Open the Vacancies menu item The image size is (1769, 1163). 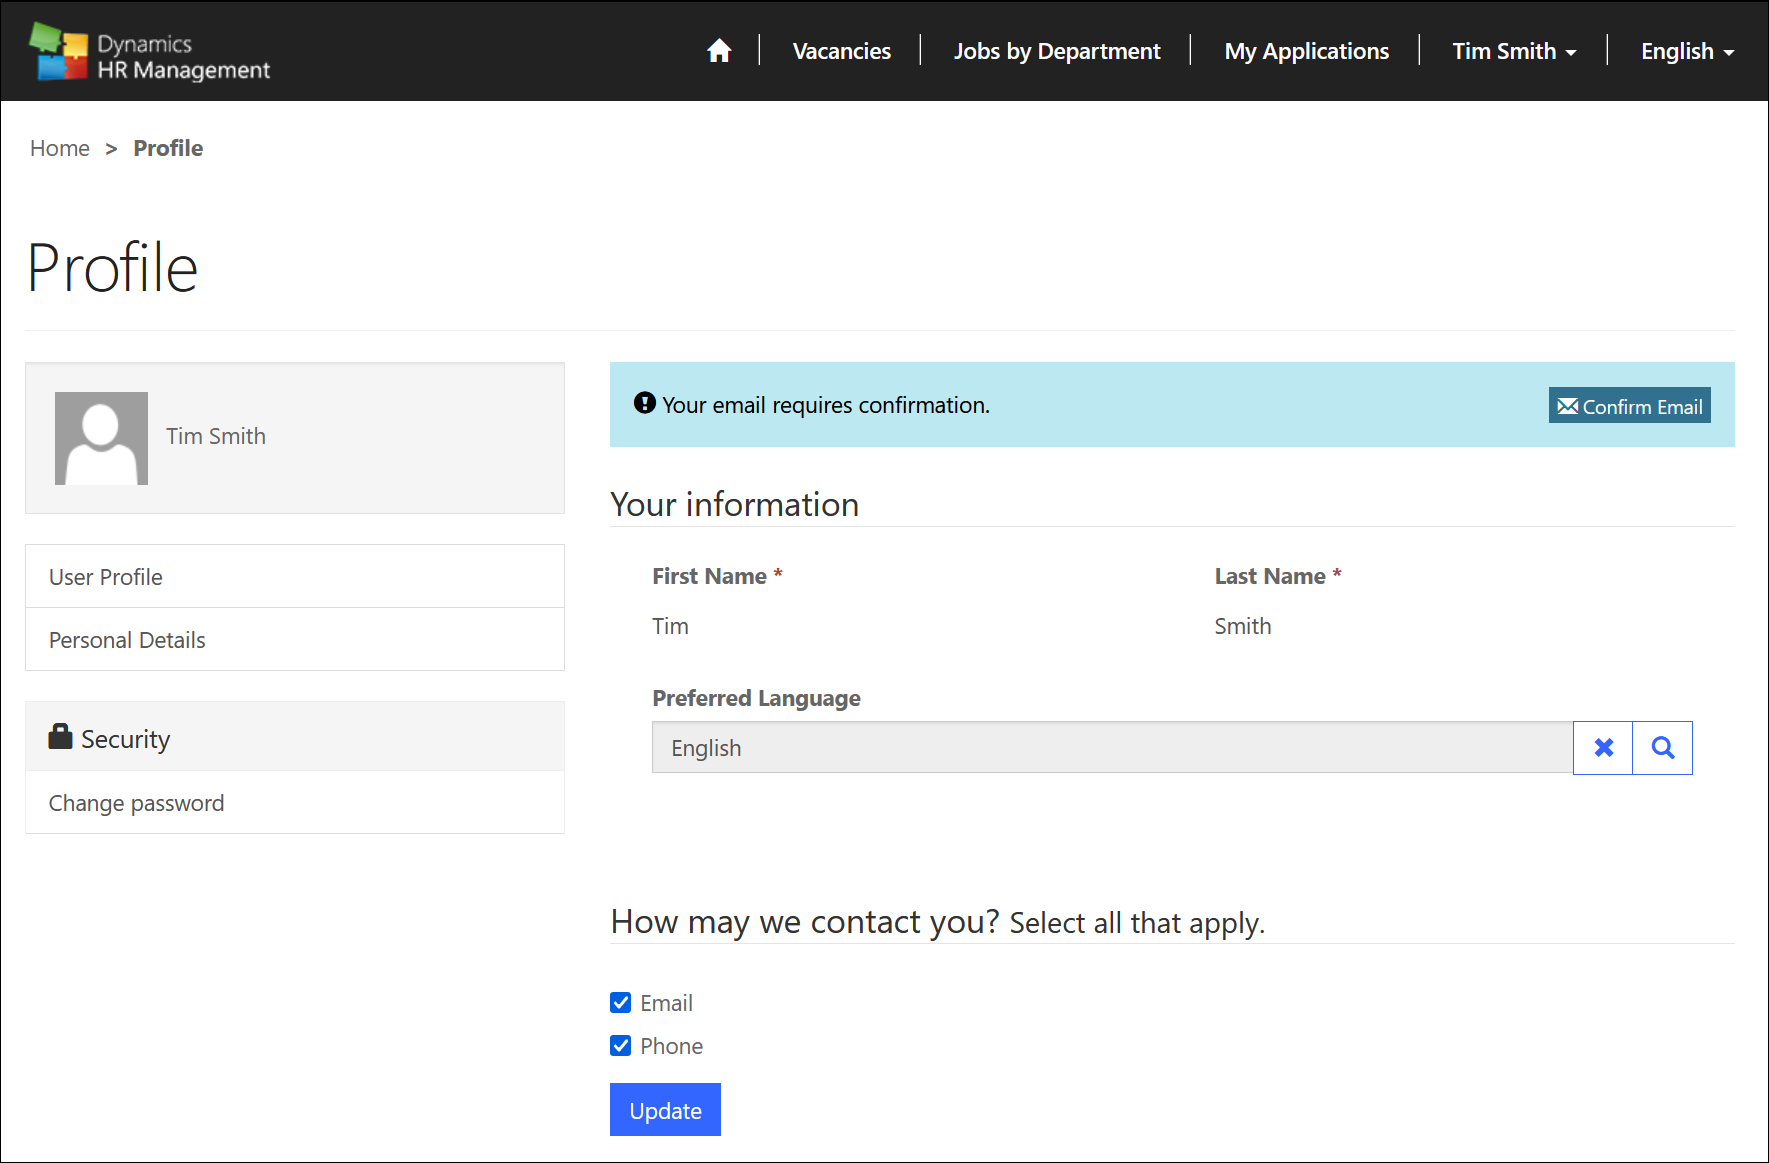841,51
